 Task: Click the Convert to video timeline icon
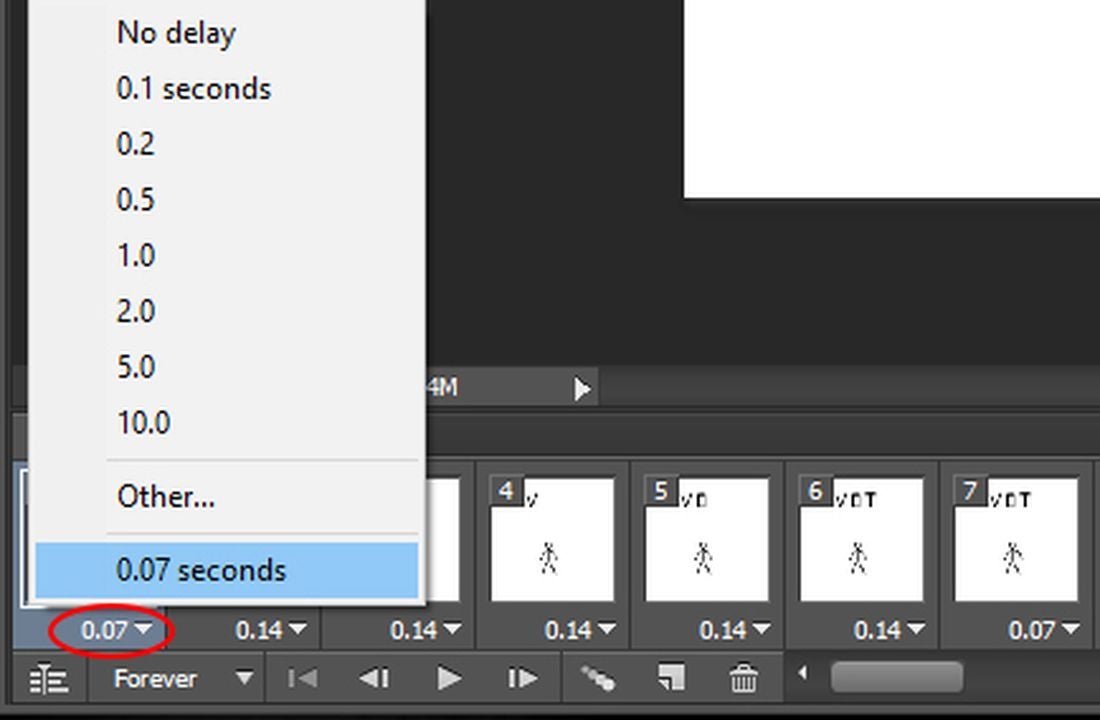tap(47, 678)
